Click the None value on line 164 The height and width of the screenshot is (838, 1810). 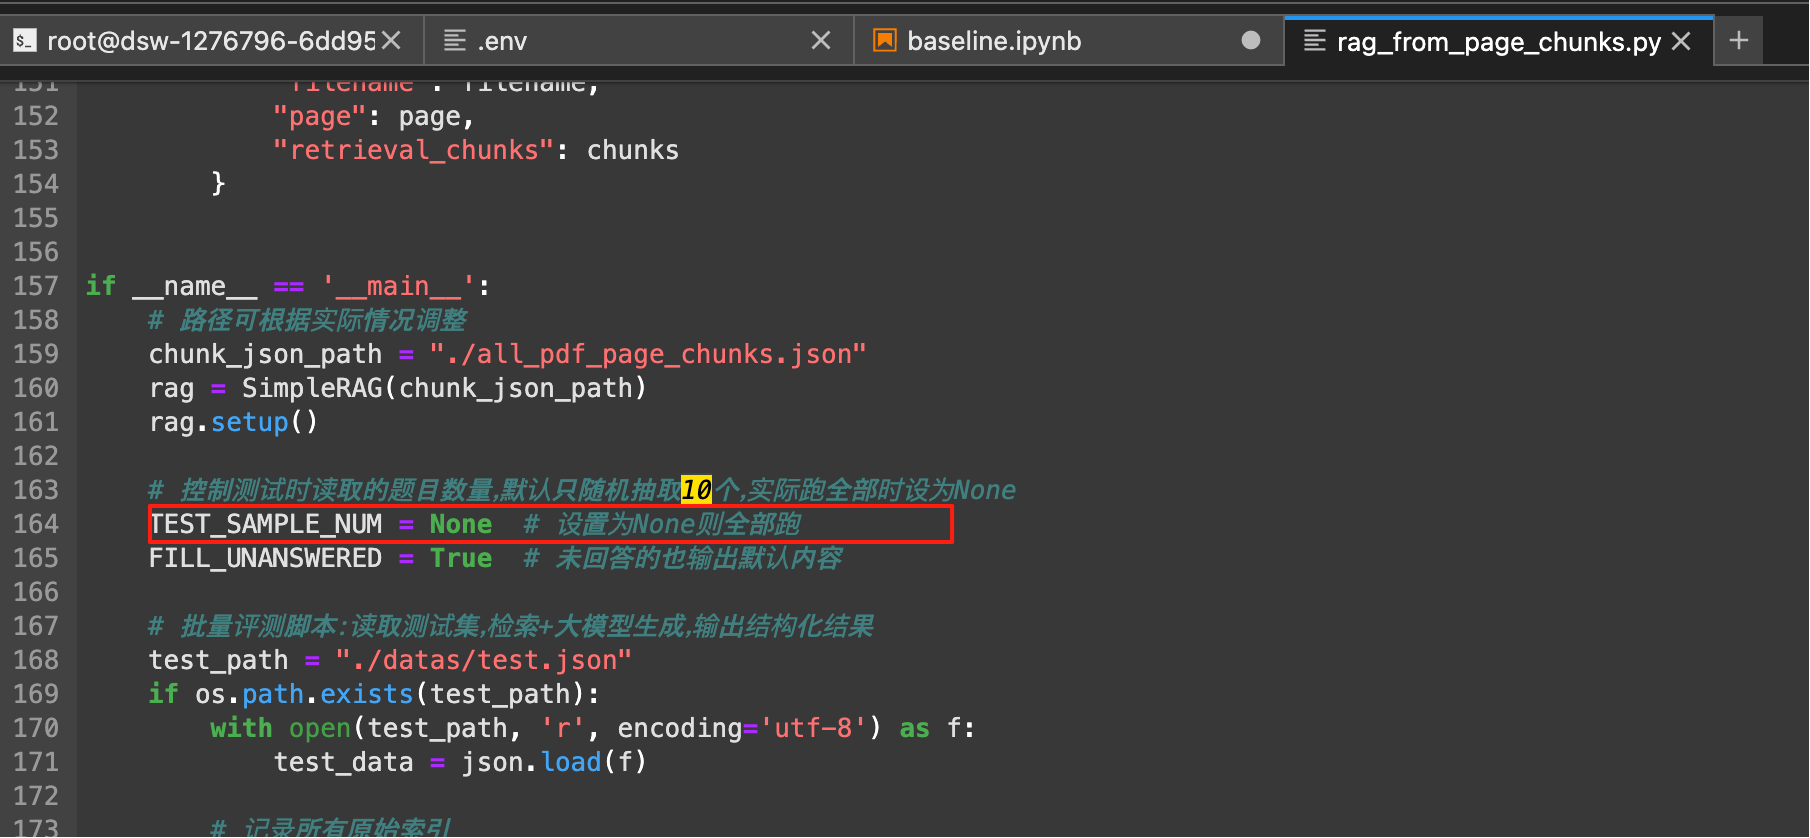click(x=461, y=524)
